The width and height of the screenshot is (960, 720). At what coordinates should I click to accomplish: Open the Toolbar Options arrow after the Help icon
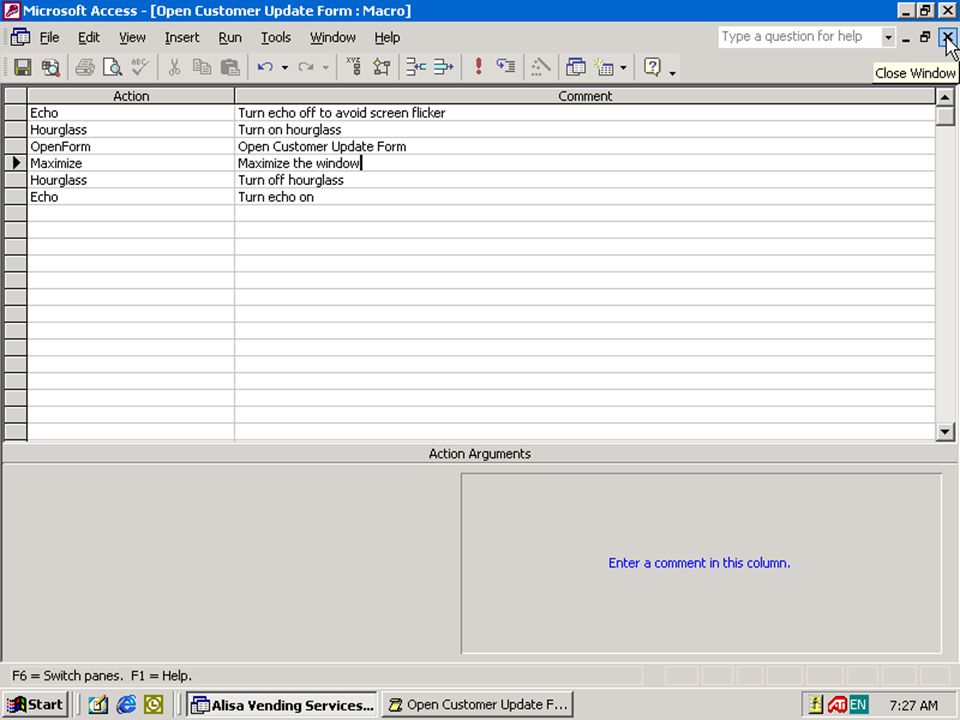672,72
